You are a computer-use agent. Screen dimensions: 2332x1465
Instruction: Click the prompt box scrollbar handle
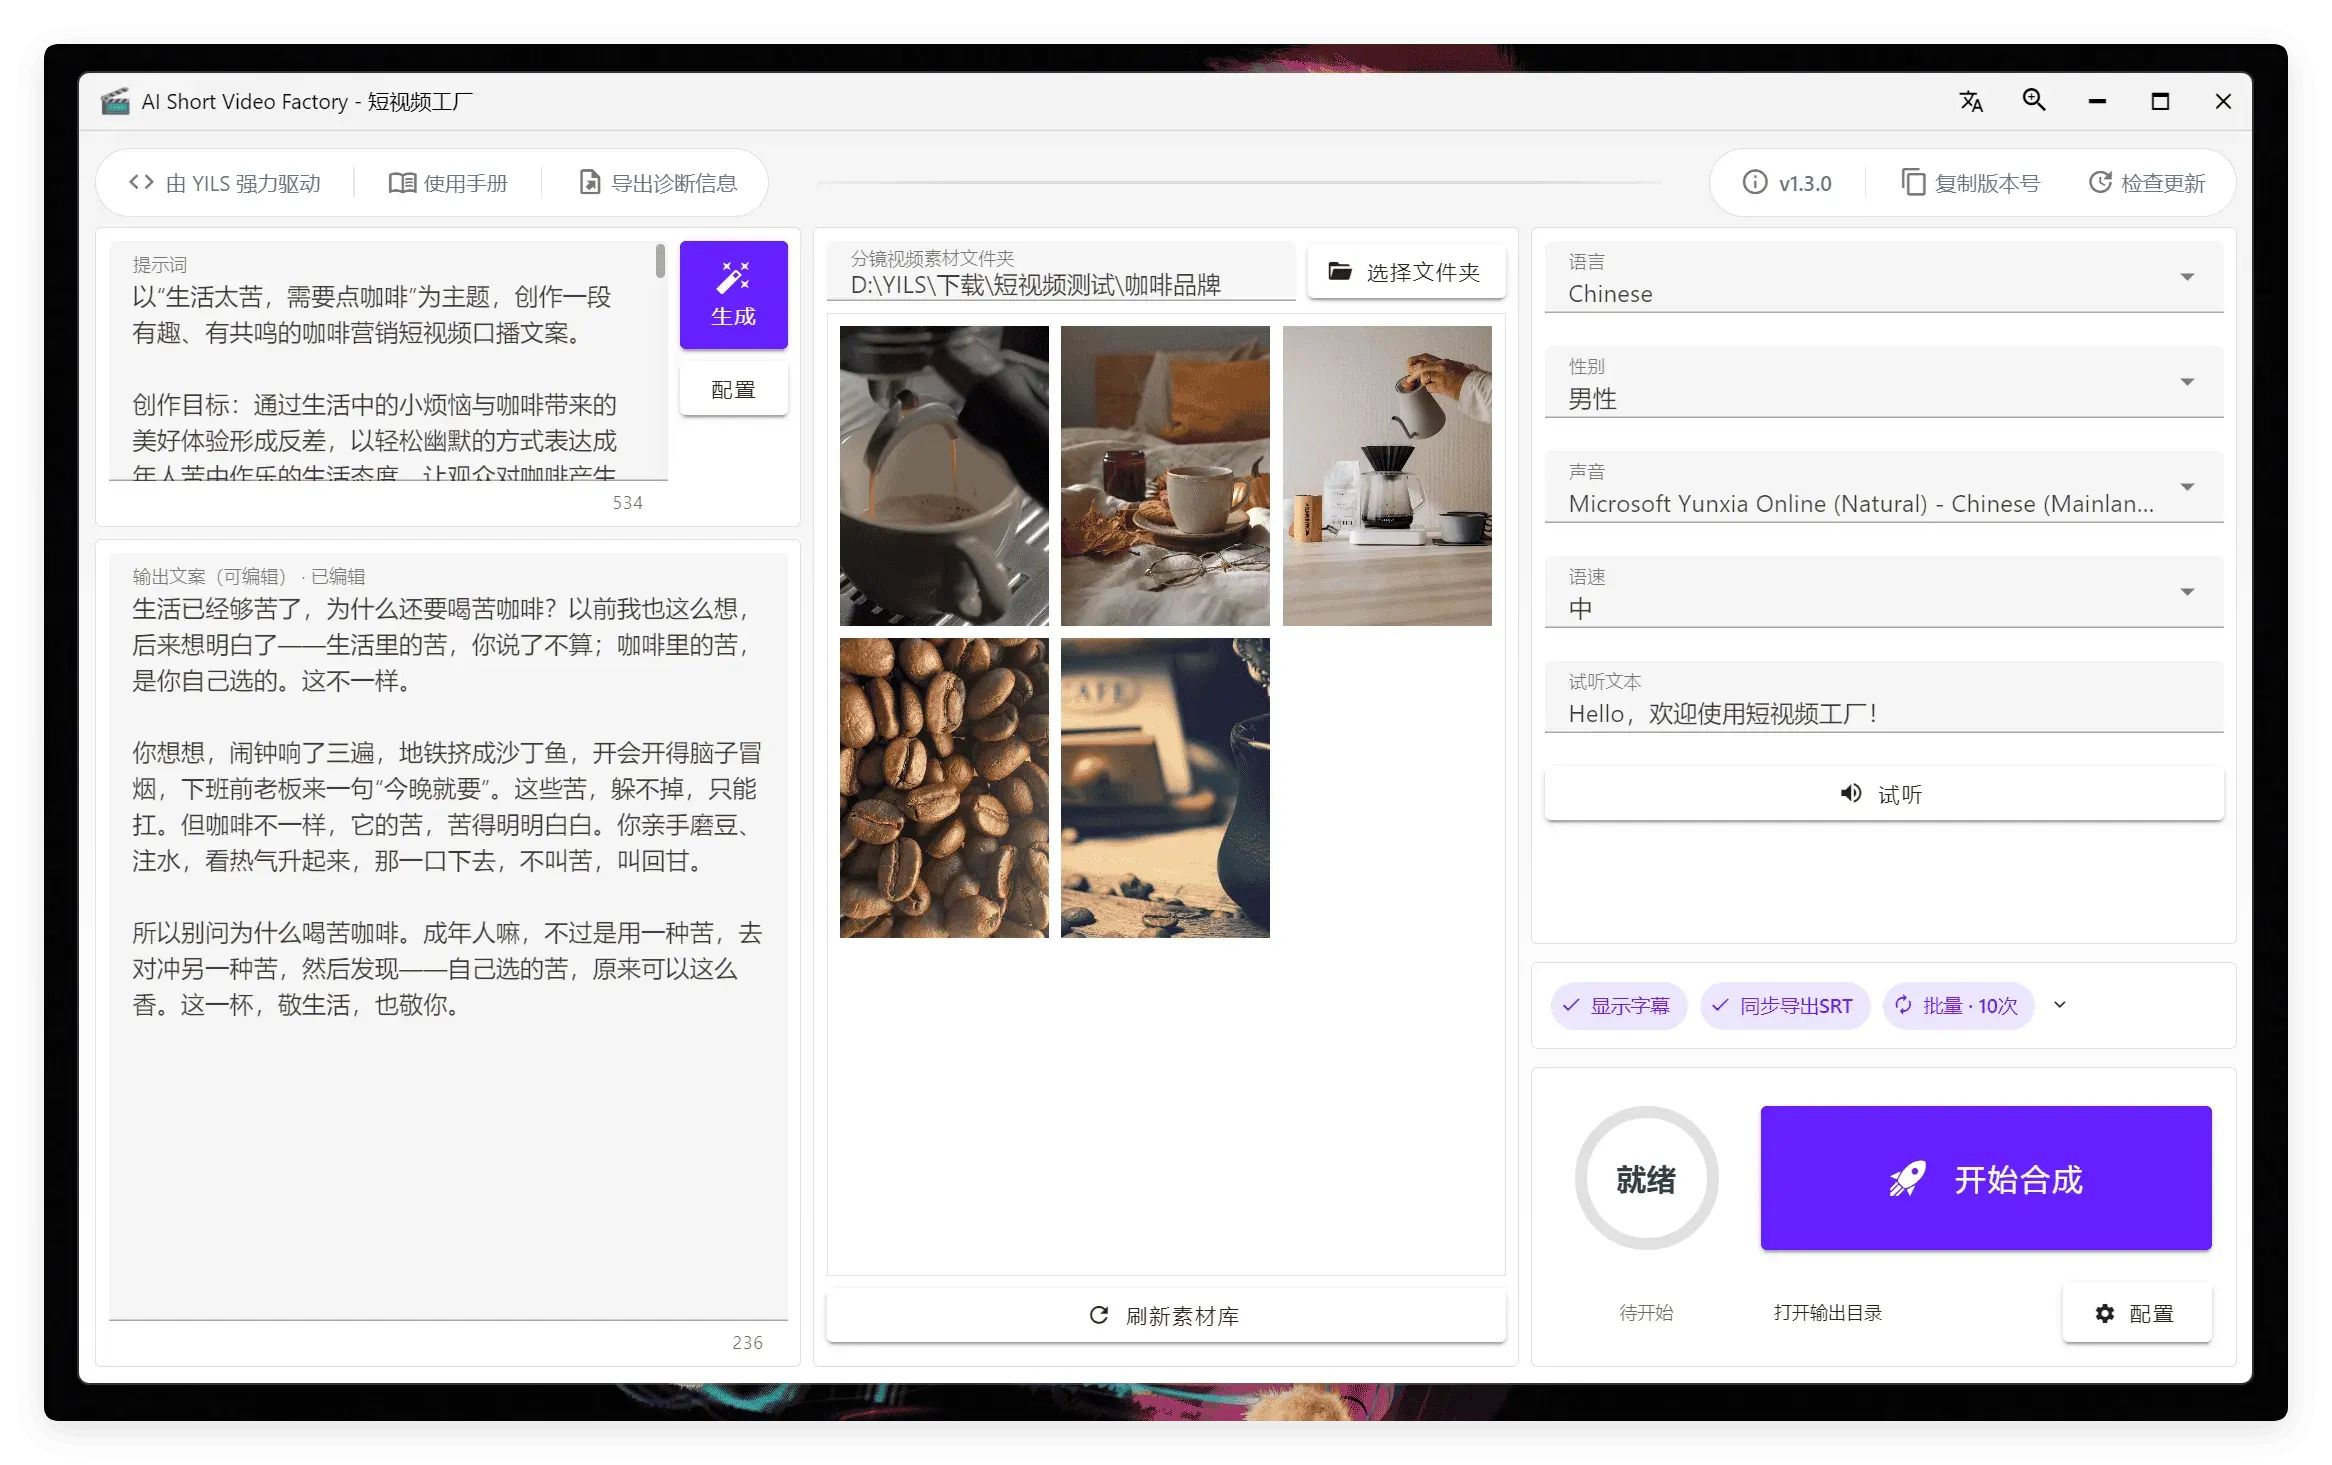[x=660, y=261]
